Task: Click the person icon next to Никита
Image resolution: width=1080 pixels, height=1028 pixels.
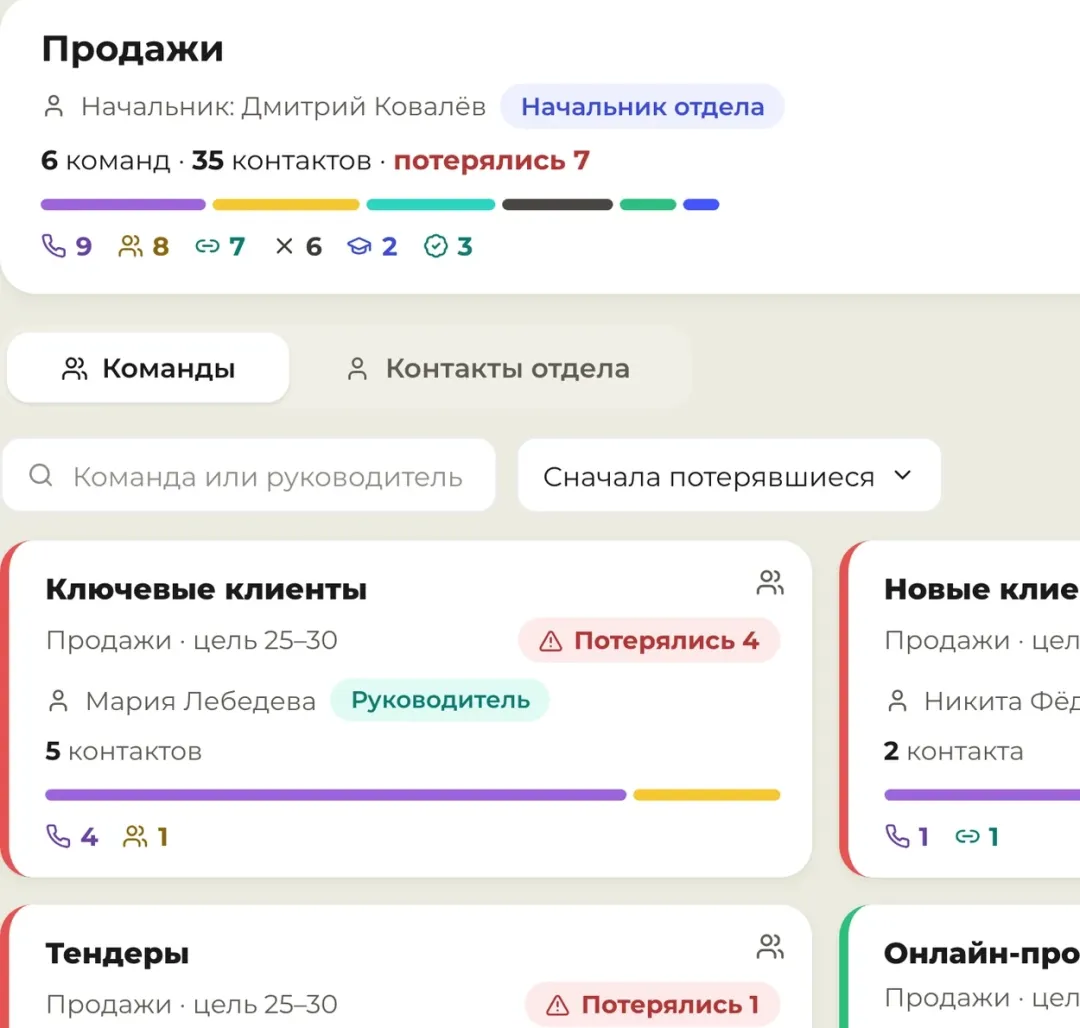Action: [897, 701]
